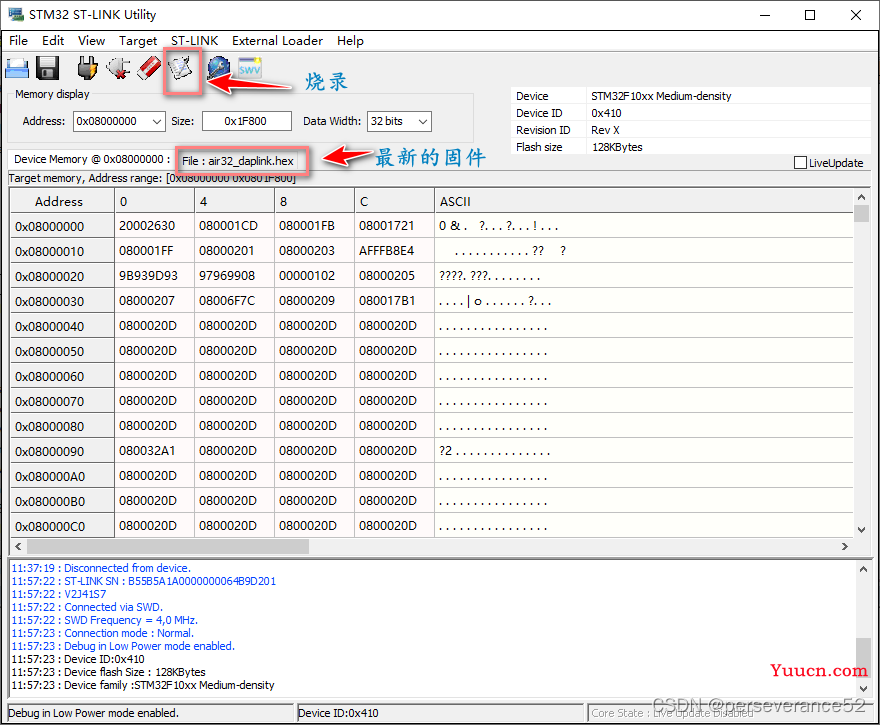Disconnect from target using unplug icon

coord(118,68)
